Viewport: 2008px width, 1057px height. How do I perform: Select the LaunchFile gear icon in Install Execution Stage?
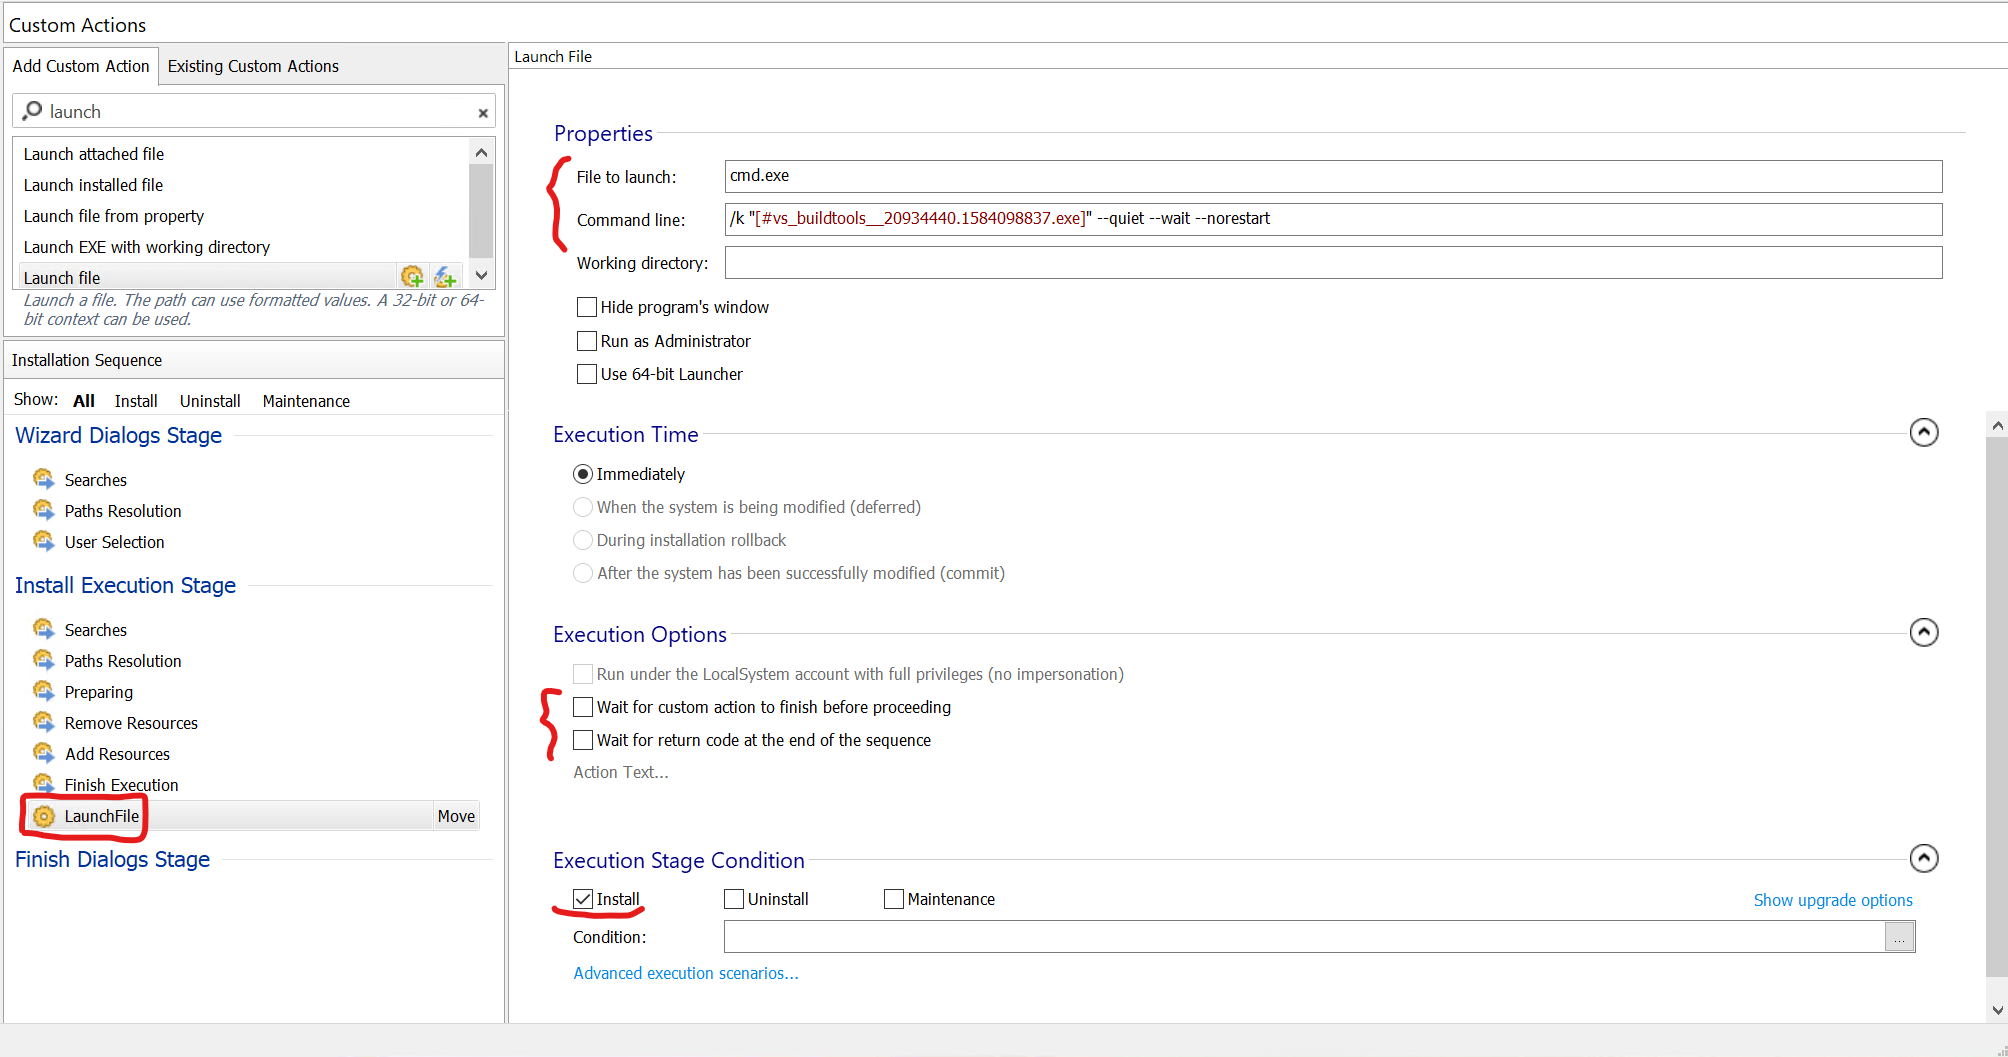(x=43, y=816)
